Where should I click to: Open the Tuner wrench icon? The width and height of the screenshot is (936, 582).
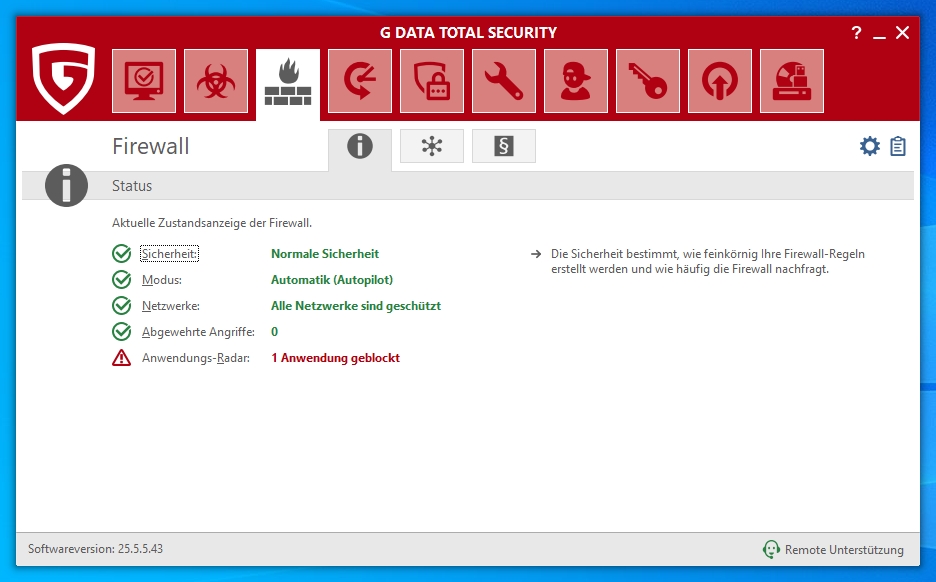click(x=504, y=81)
